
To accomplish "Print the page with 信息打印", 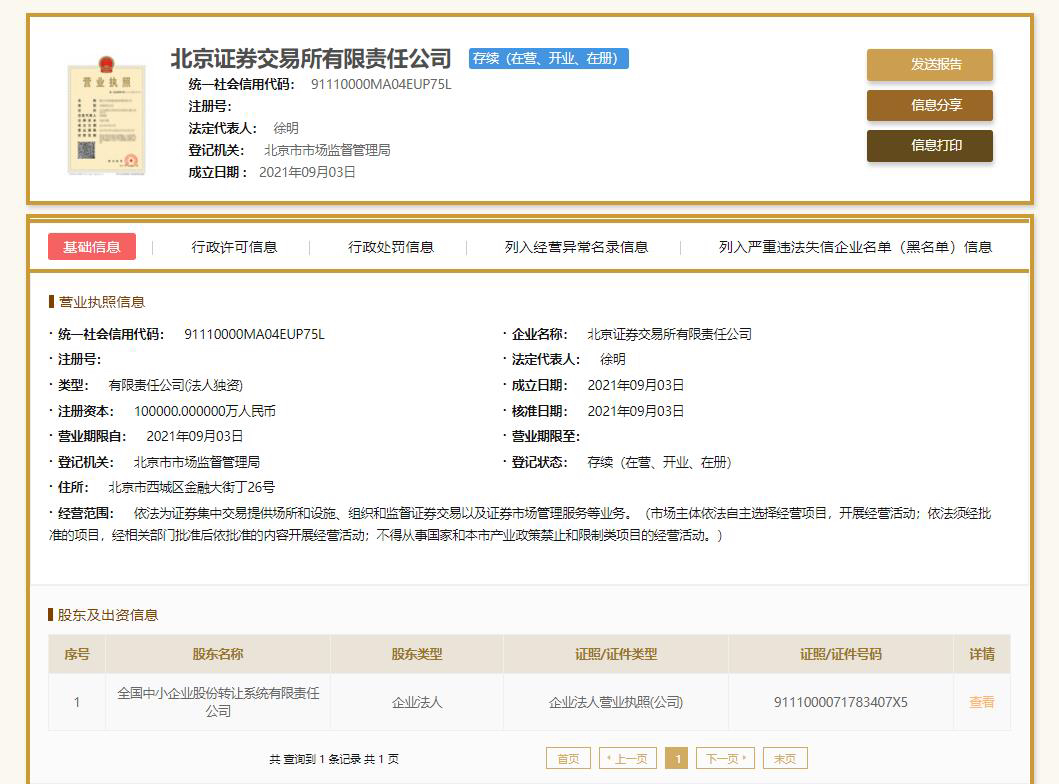I will pos(929,146).
